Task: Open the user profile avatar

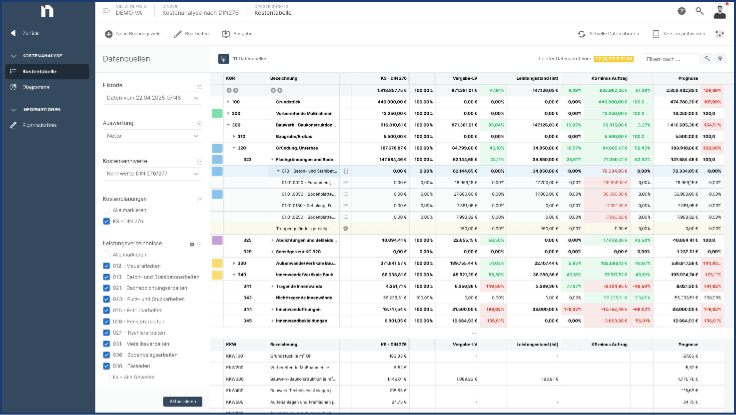Action: pos(720,11)
